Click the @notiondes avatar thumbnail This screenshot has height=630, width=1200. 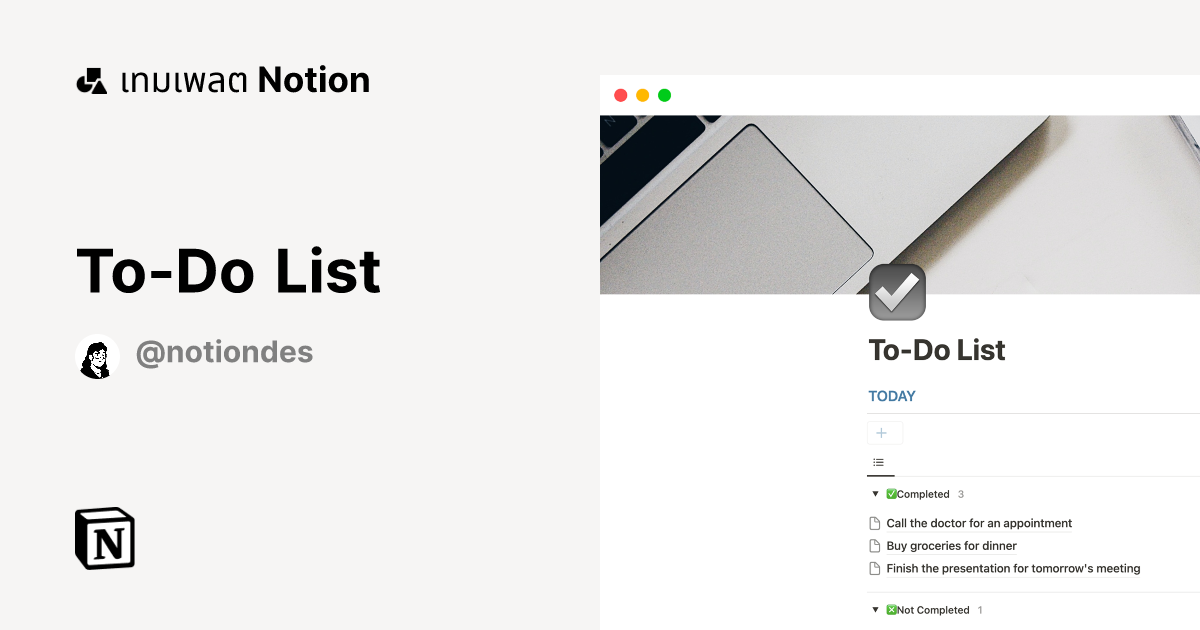(x=97, y=354)
